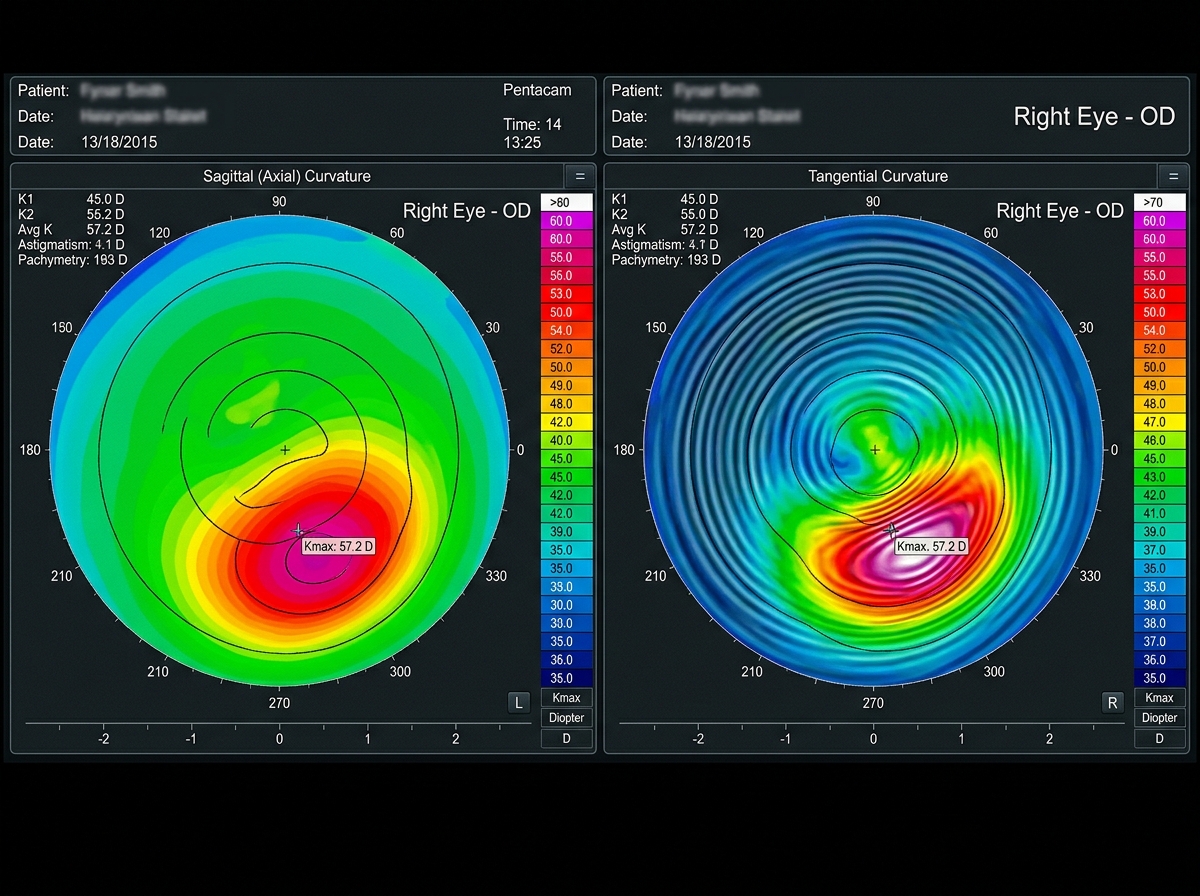Select Kmax below the tangential color scale
1200x896 pixels.
coord(1160,698)
